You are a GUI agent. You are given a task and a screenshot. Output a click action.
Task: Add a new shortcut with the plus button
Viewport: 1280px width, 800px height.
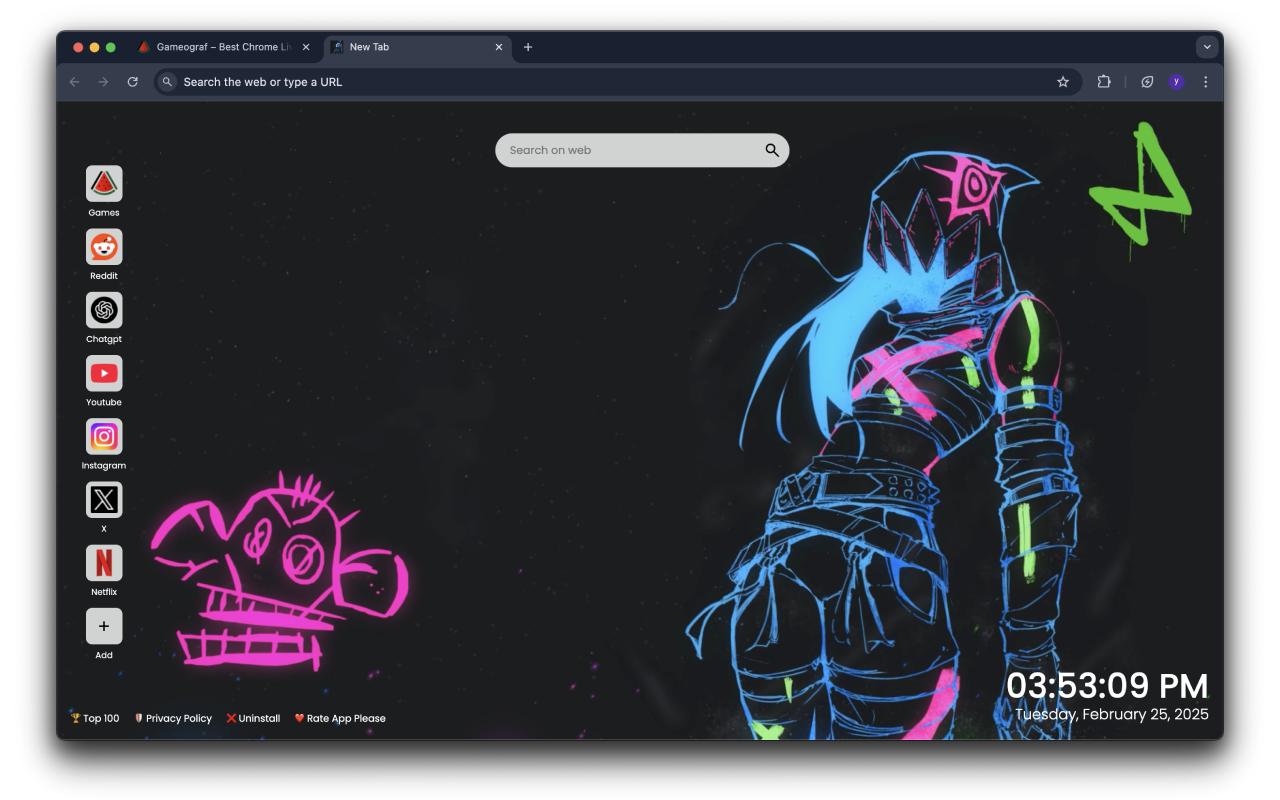point(104,626)
